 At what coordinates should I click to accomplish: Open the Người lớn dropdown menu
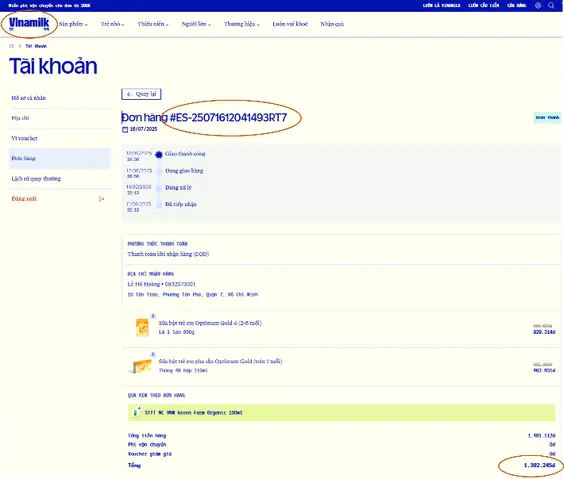coord(196,24)
